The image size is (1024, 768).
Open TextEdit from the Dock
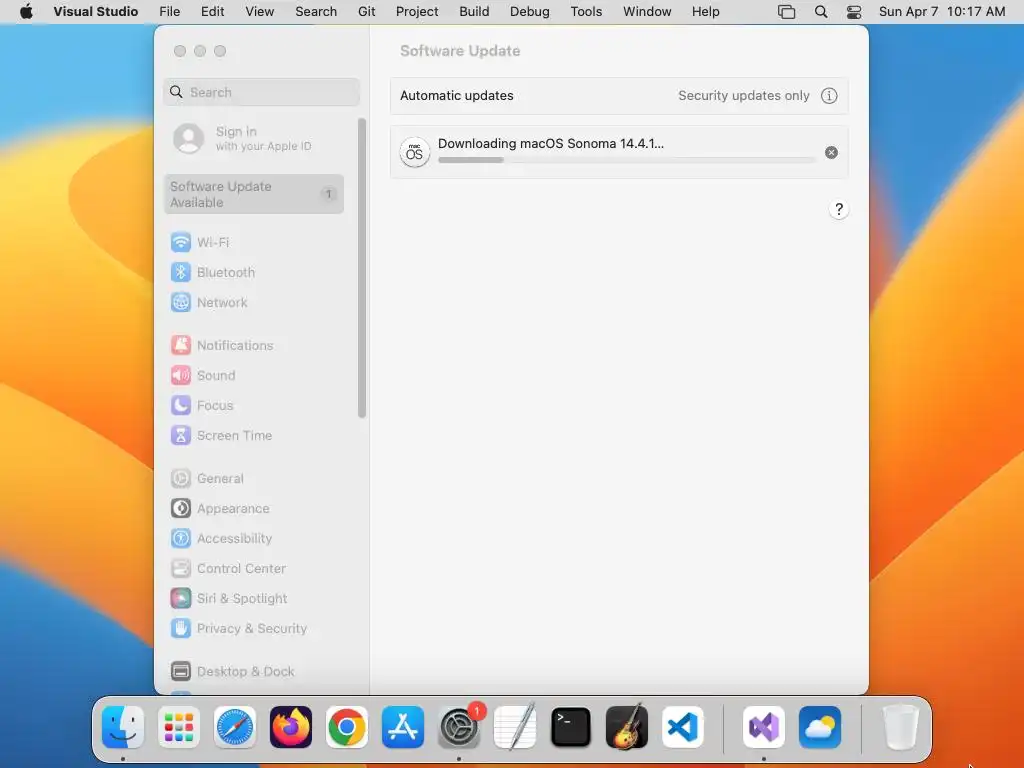click(x=515, y=727)
